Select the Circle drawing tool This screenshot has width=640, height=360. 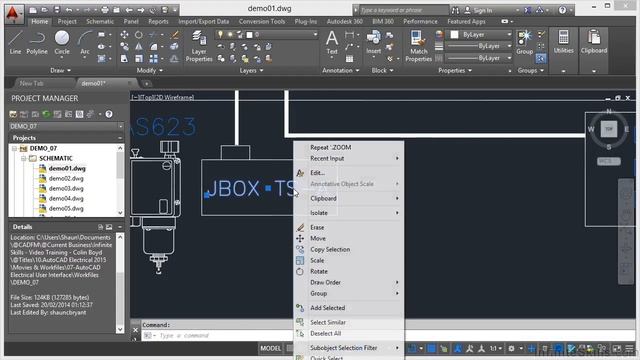[x=62, y=42]
